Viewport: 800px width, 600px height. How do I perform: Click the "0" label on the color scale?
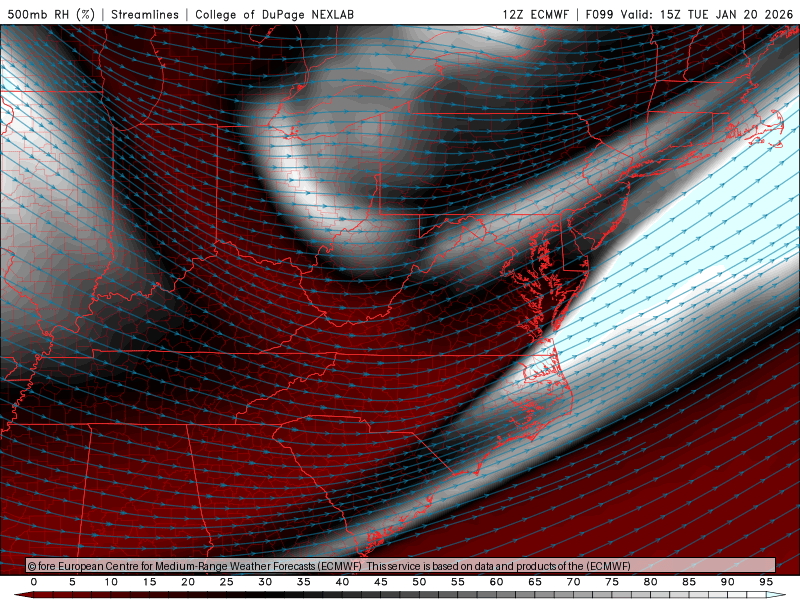click(x=34, y=582)
